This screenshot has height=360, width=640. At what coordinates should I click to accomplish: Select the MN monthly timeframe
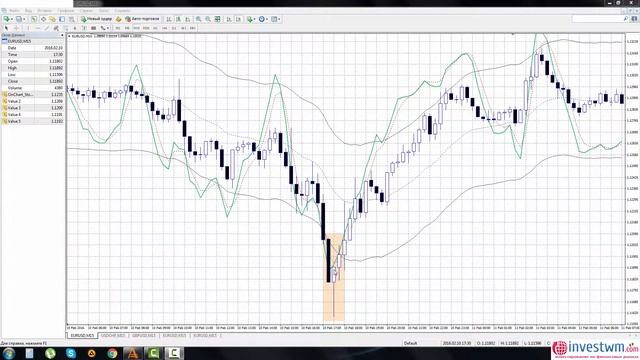coord(193,28)
